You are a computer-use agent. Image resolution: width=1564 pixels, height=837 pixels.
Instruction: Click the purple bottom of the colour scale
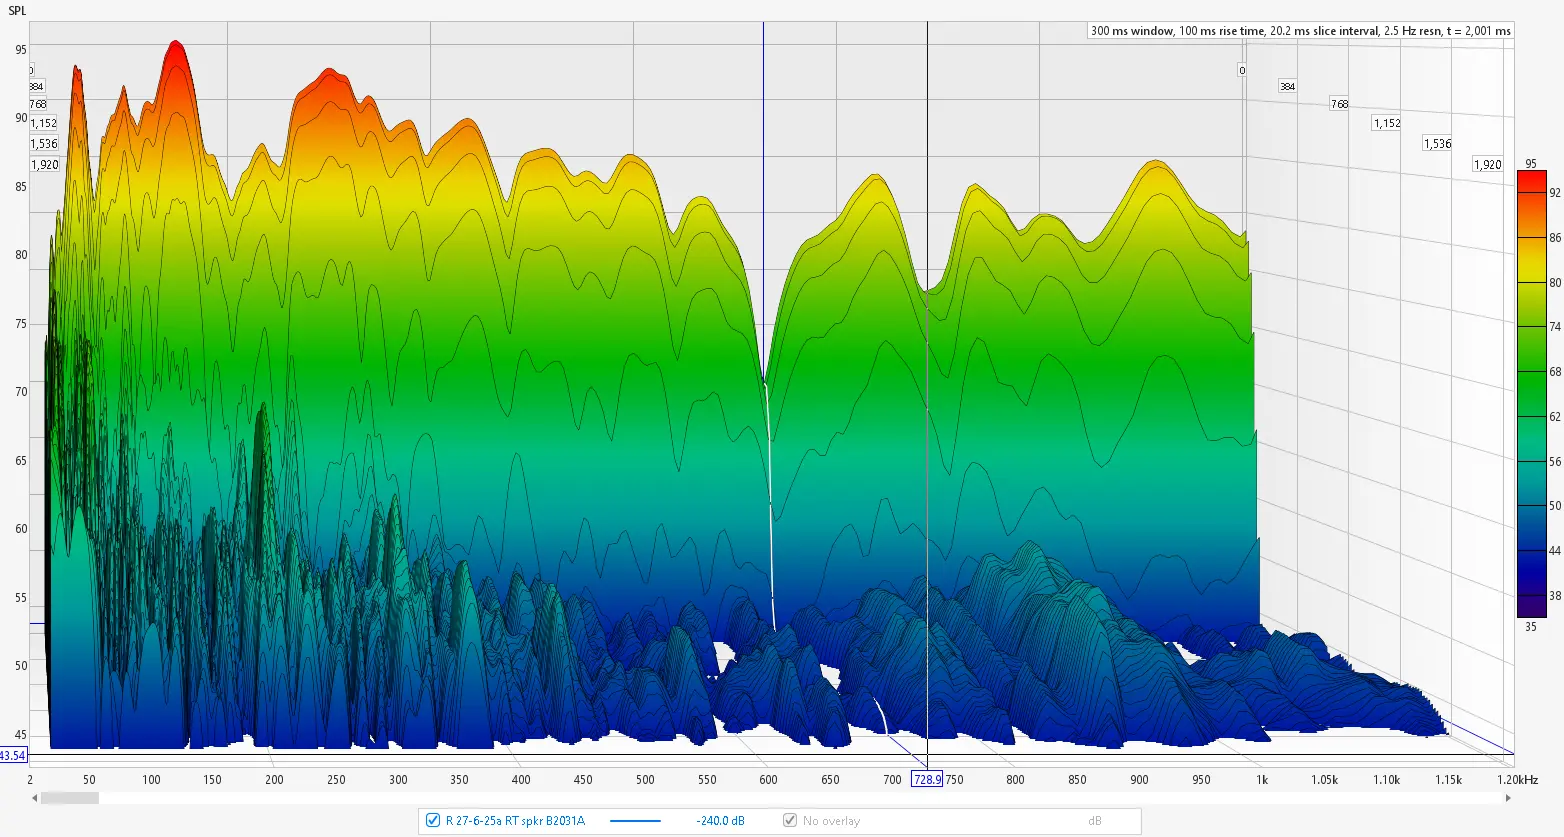point(1531,605)
